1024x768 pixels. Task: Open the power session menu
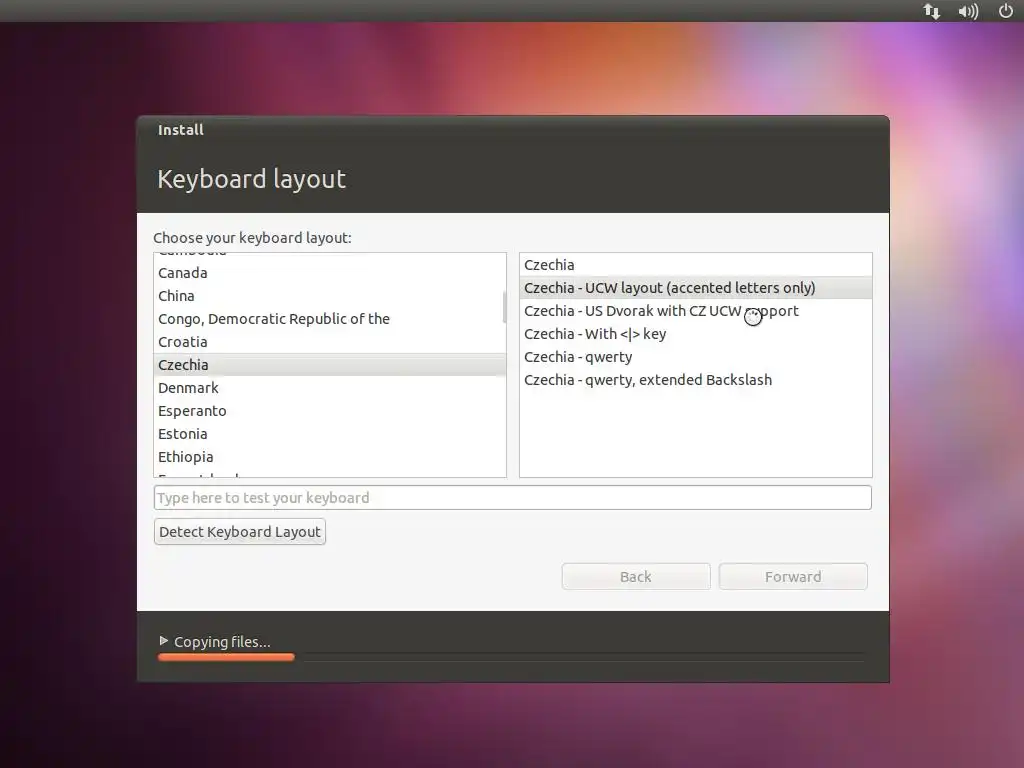click(1006, 10)
